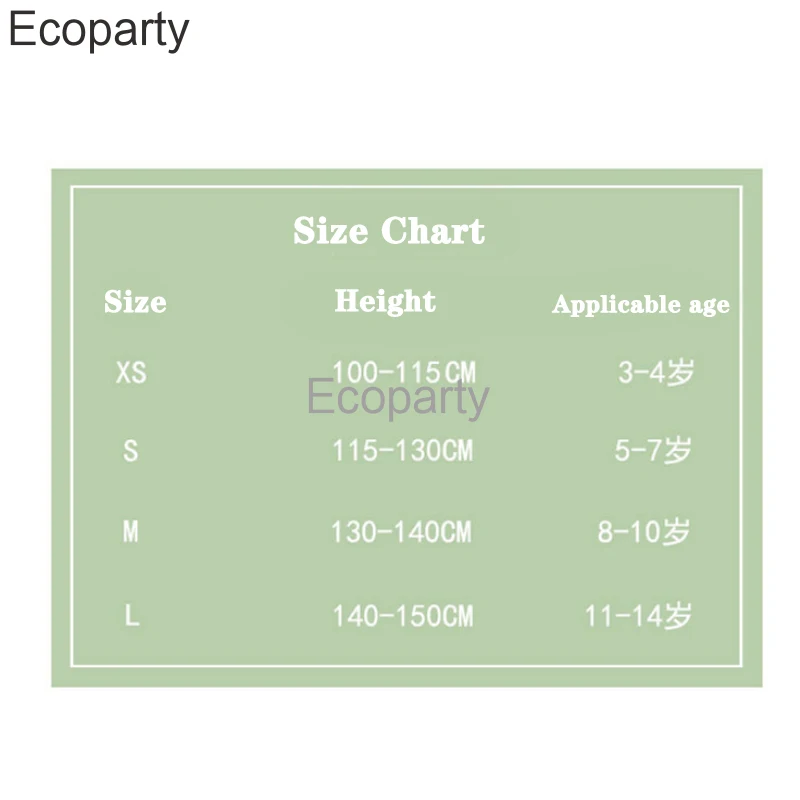Screen dimensions: 800x800
Task: Choose the S size label
Action: point(131,451)
